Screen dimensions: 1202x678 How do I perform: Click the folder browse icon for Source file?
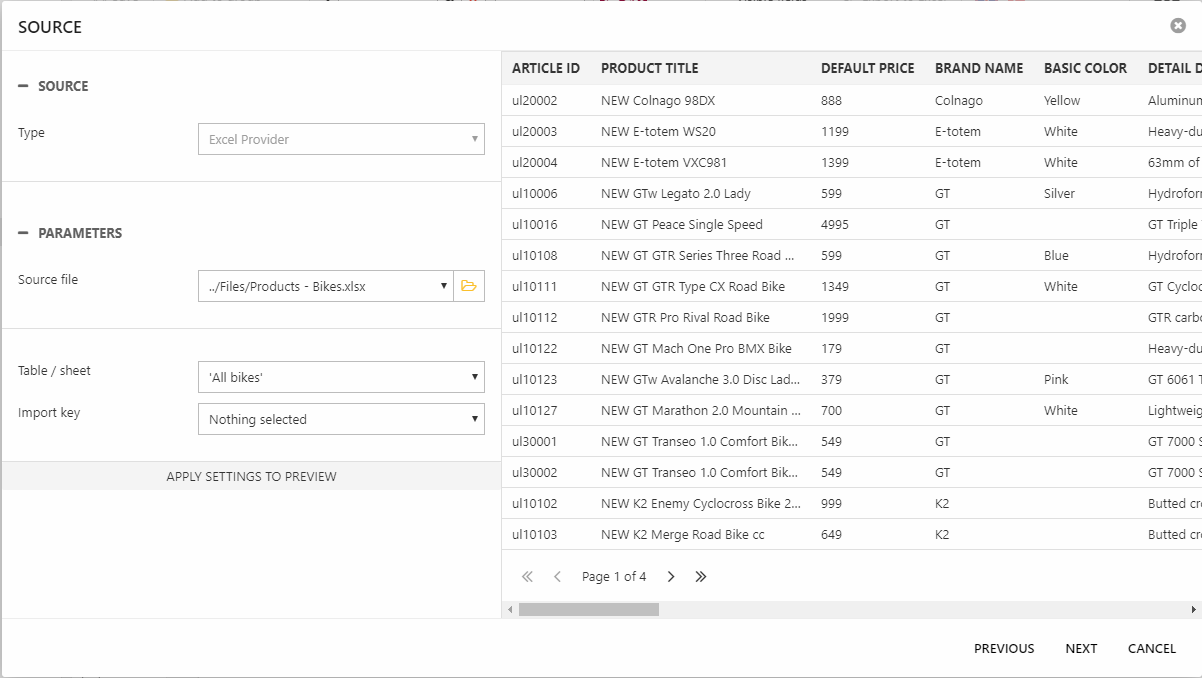click(x=469, y=286)
